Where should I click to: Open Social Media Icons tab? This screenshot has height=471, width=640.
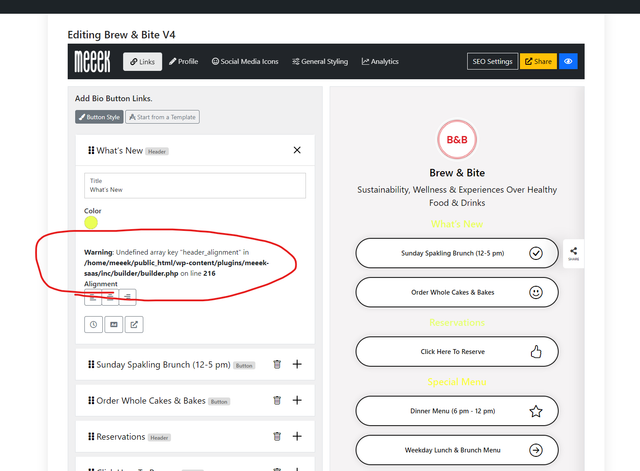coord(245,62)
